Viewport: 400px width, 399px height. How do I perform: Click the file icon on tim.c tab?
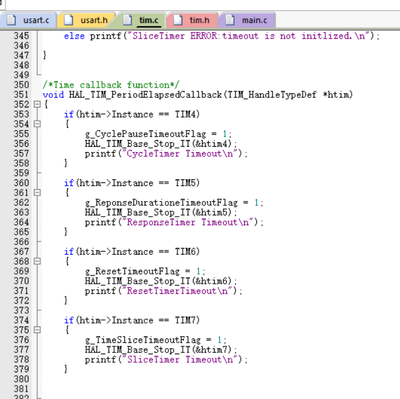click(x=127, y=20)
